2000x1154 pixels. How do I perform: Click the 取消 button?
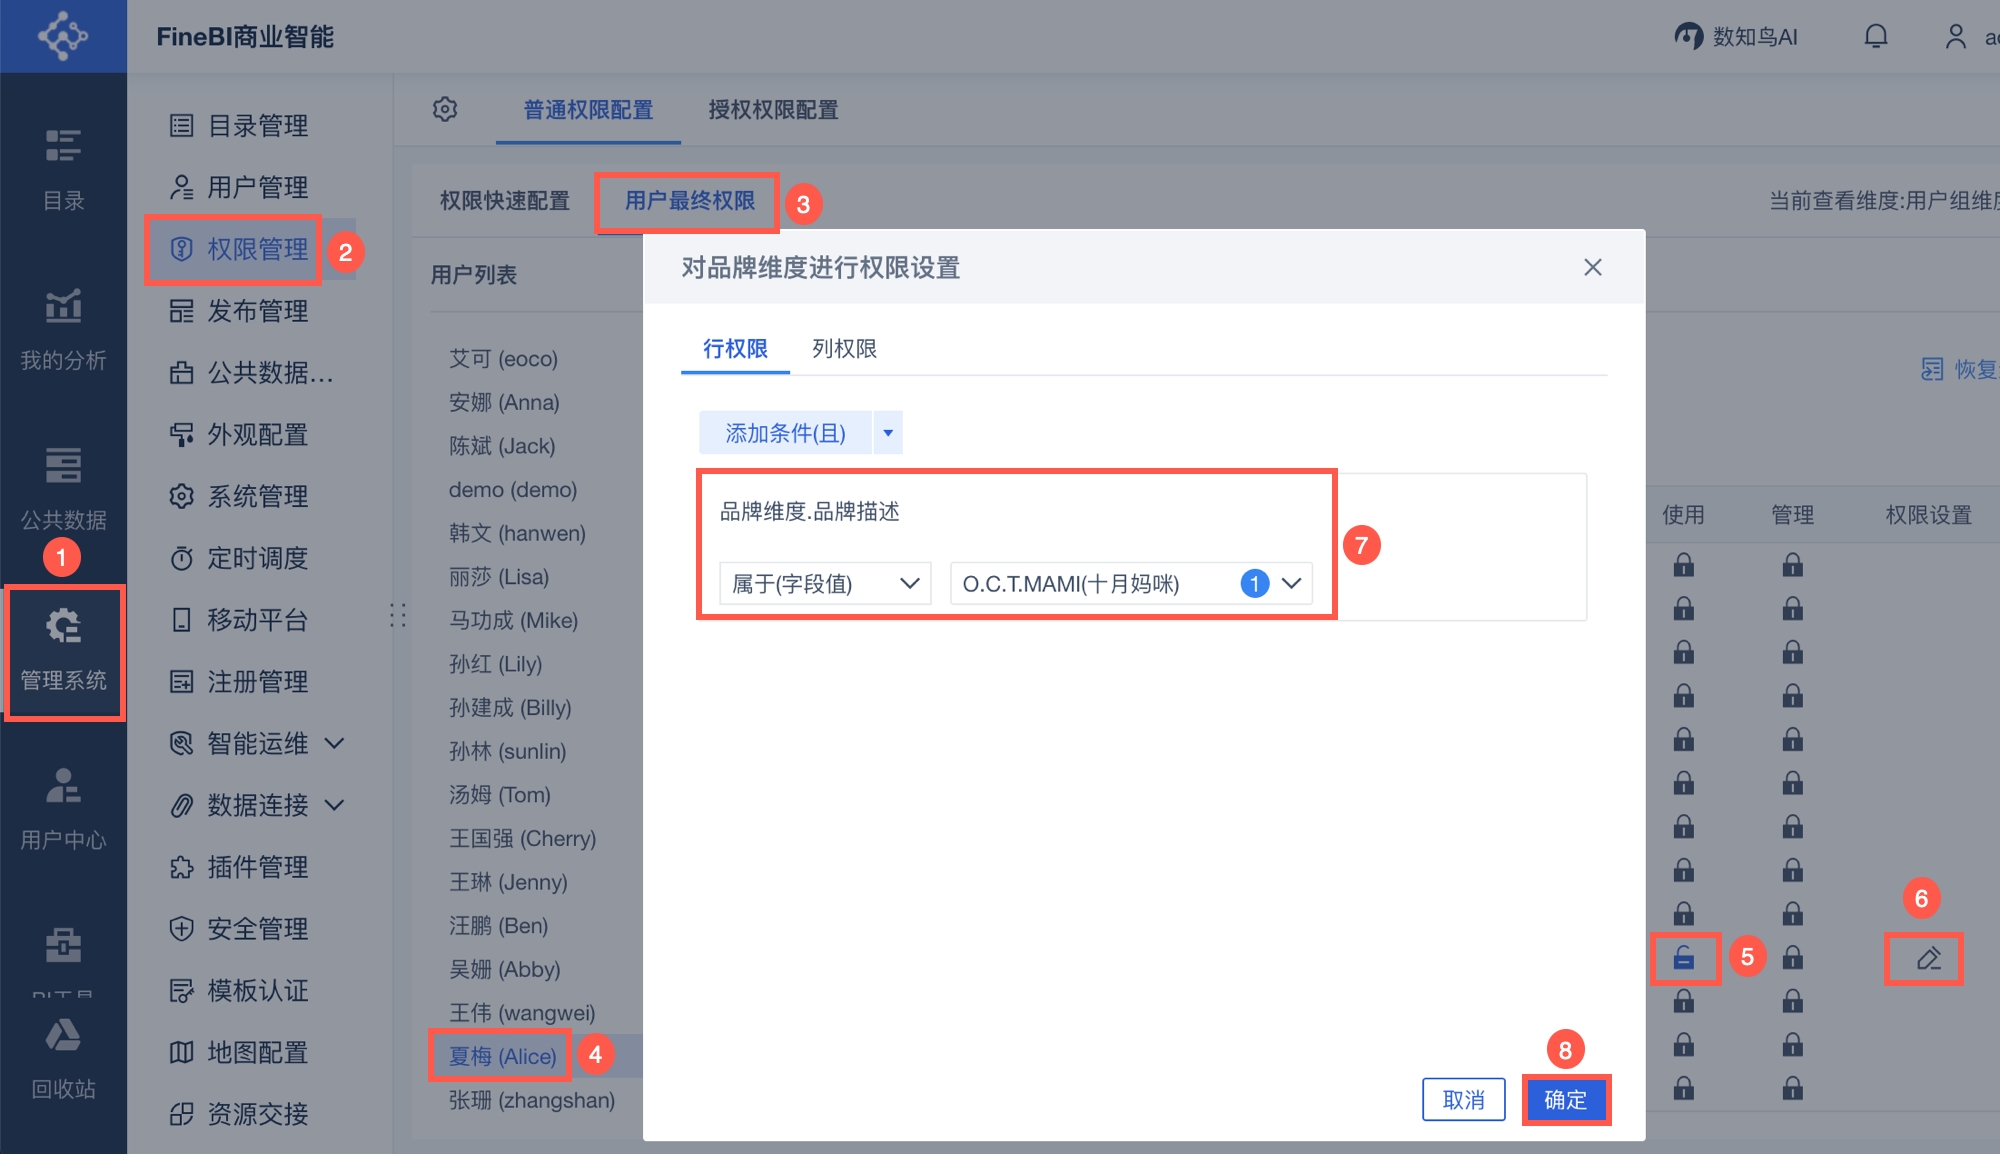point(1463,1100)
